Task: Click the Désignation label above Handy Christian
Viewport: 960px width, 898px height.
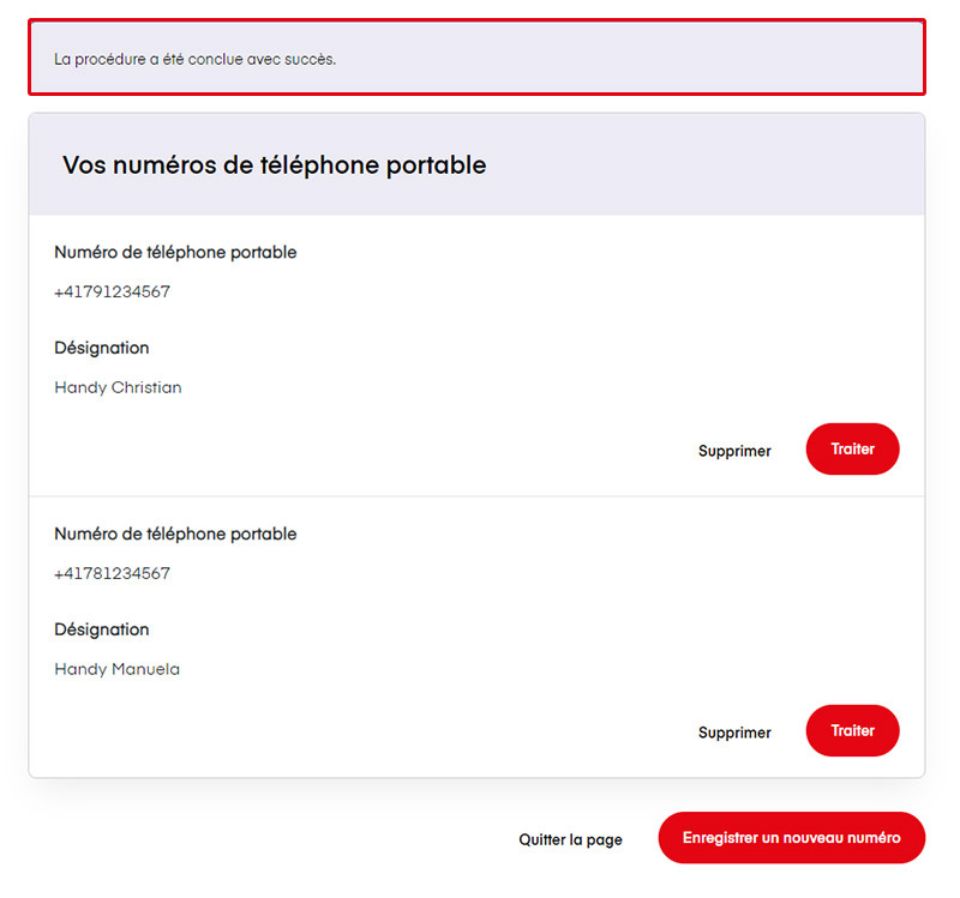Action: click(101, 348)
